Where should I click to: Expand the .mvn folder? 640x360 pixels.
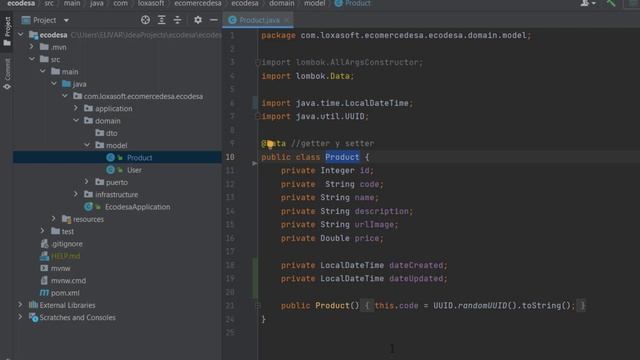[x=32, y=47]
